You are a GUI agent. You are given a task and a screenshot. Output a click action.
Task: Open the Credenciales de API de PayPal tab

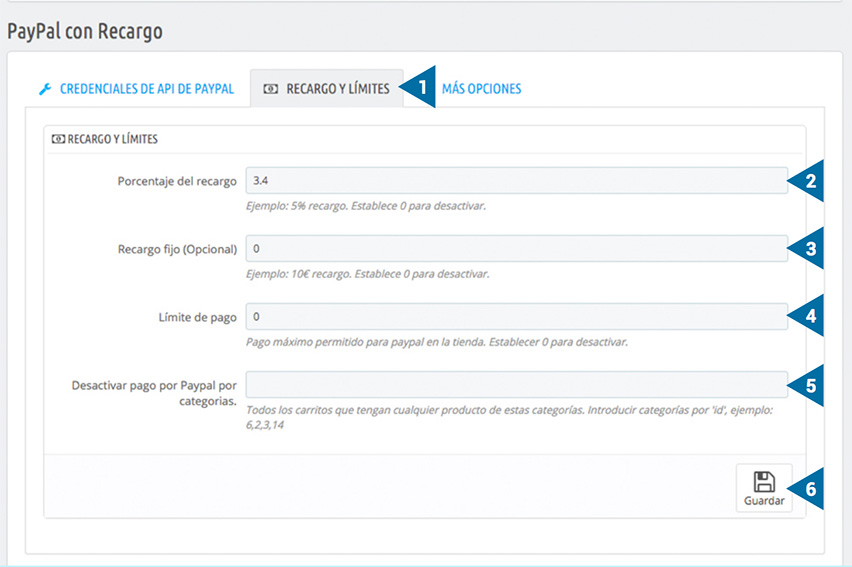[x=136, y=89]
